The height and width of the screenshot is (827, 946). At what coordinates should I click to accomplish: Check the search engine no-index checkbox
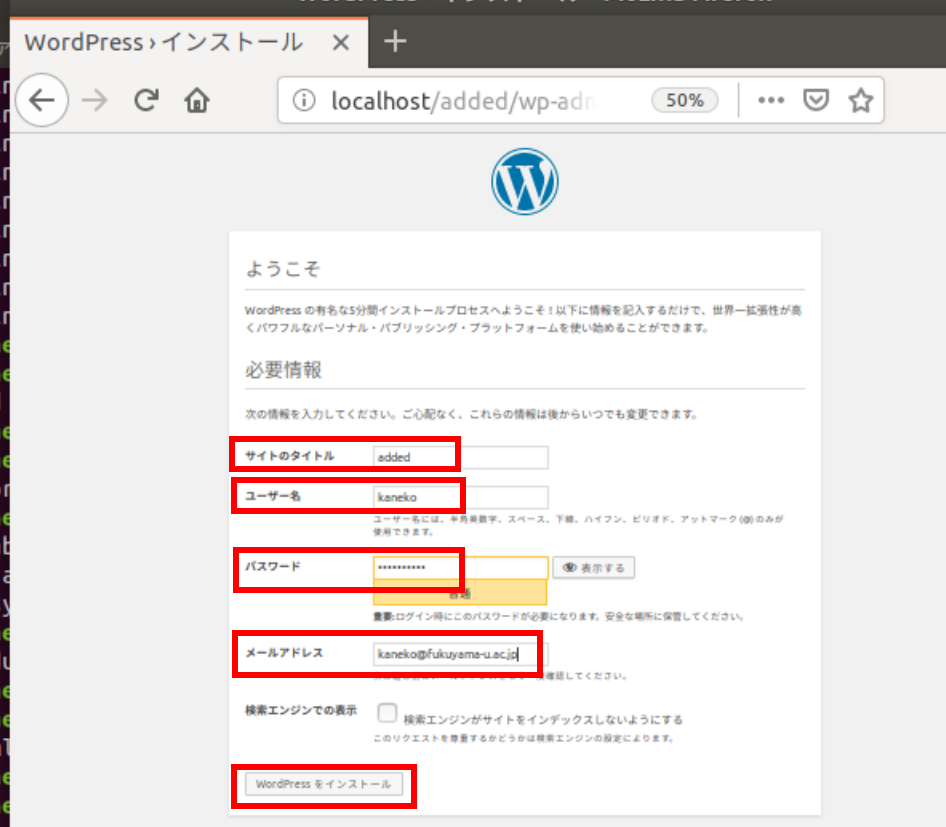[387, 712]
